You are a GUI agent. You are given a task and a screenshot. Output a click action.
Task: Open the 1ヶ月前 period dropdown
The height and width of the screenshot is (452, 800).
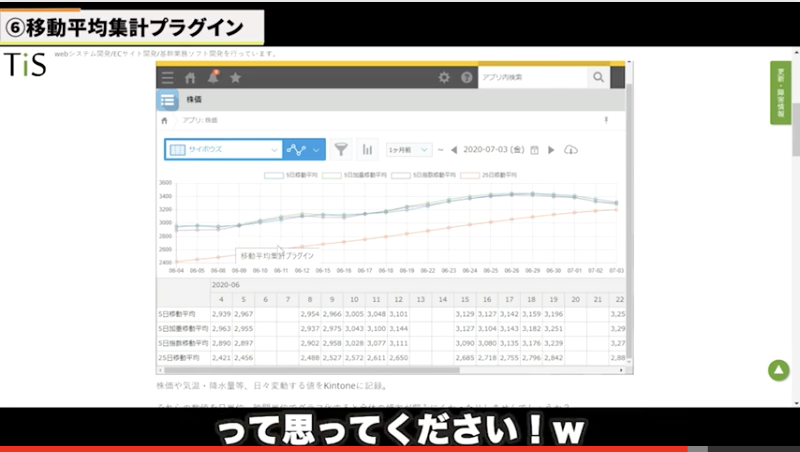click(407, 150)
